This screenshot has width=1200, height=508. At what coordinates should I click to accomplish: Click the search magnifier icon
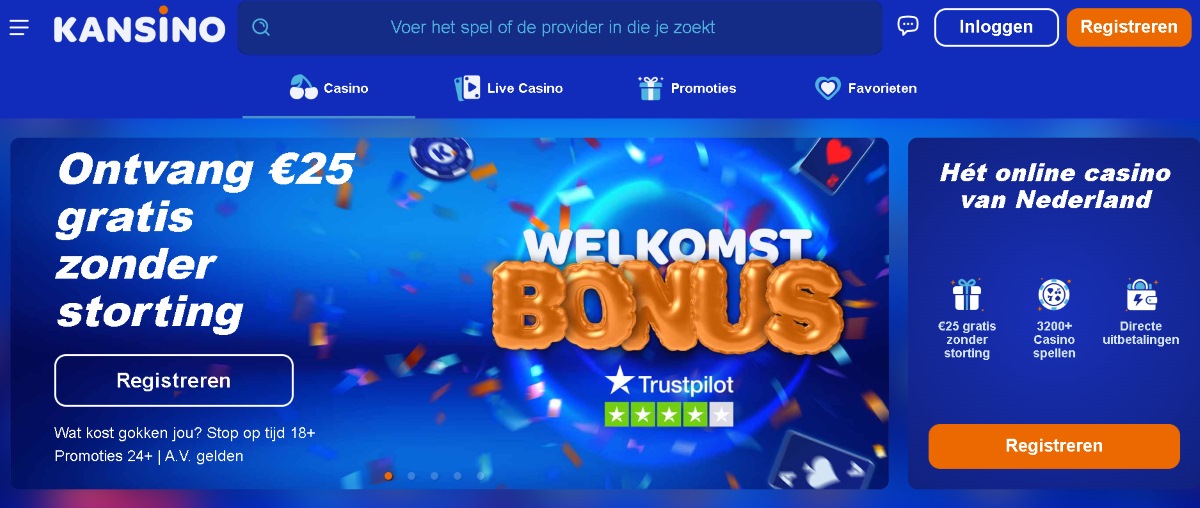[261, 28]
